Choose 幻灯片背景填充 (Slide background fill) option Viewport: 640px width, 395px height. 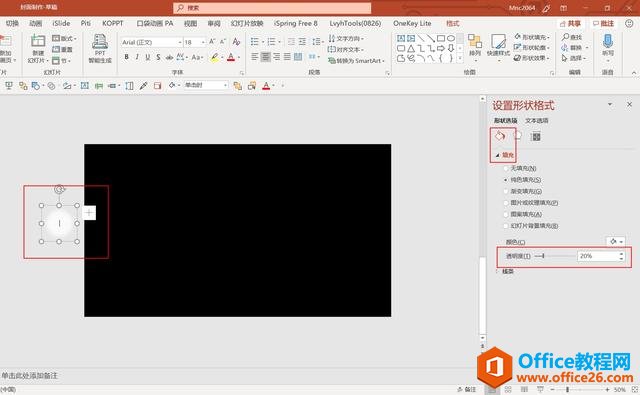[531, 226]
